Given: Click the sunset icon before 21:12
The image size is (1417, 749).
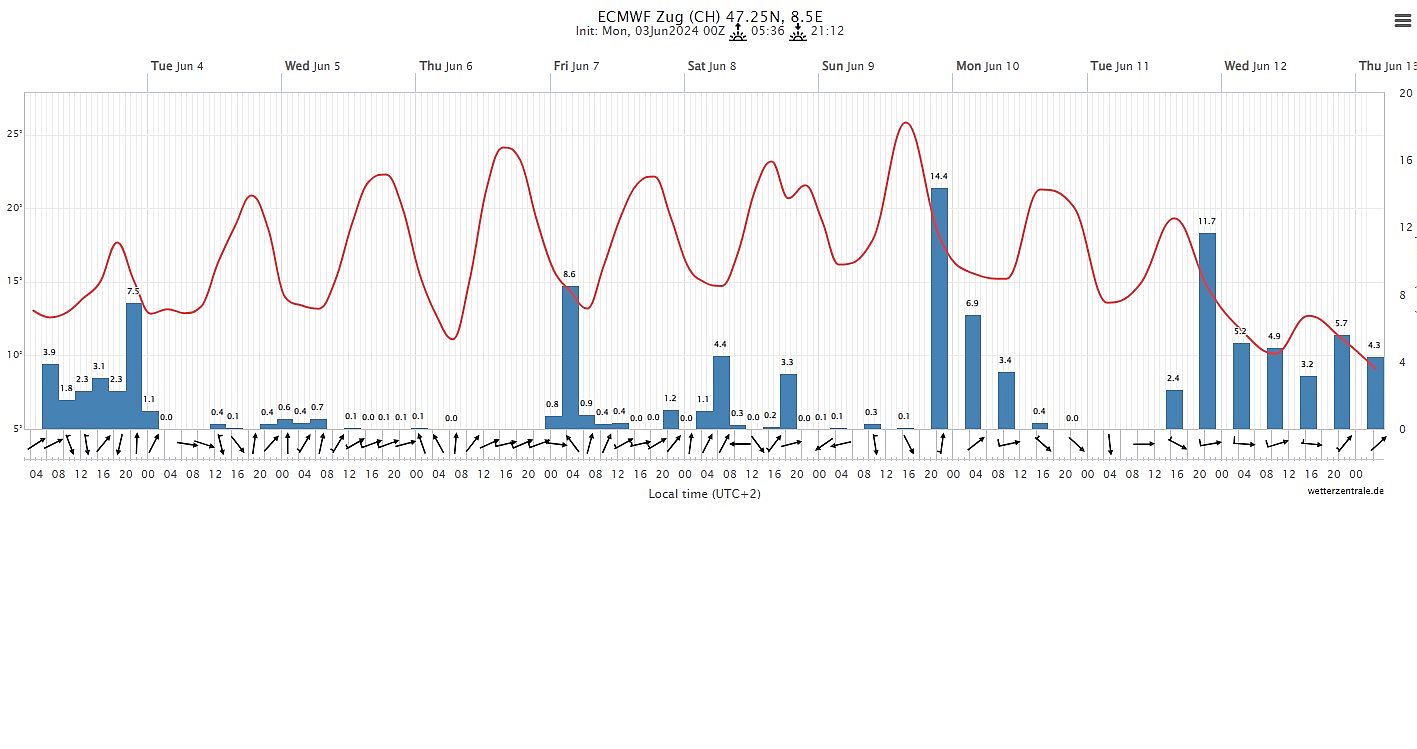Looking at the screenshot, I should click(x=798, y=31).
